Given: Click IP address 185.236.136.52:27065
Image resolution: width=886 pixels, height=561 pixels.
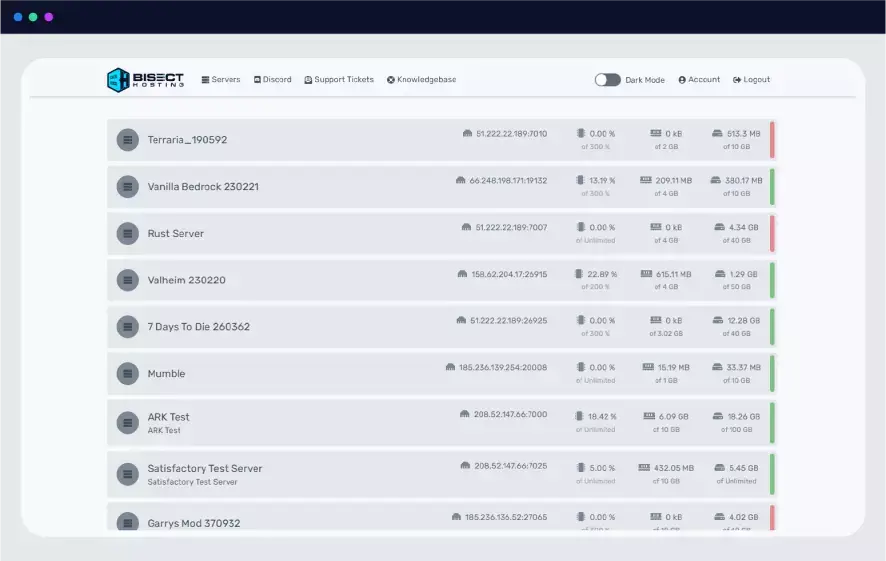Looking at the screenshot, I should (506, 517).
